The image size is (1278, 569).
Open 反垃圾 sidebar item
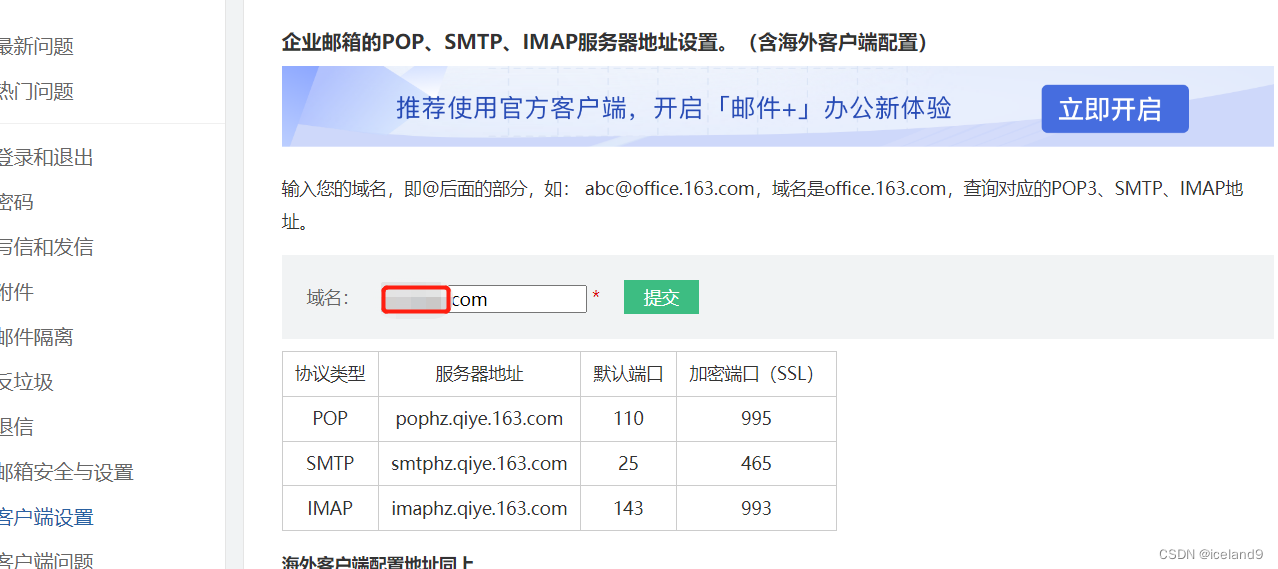click(26, 382)
